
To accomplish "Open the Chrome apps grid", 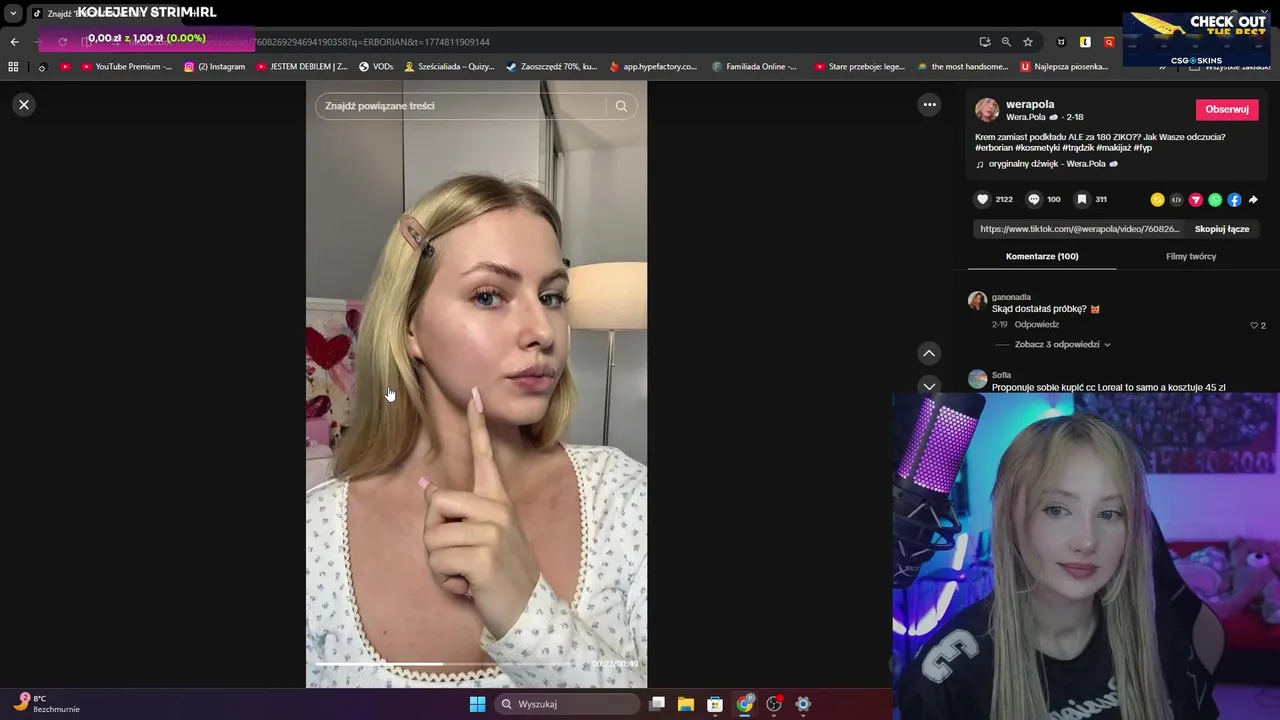I will pos(13,67).
